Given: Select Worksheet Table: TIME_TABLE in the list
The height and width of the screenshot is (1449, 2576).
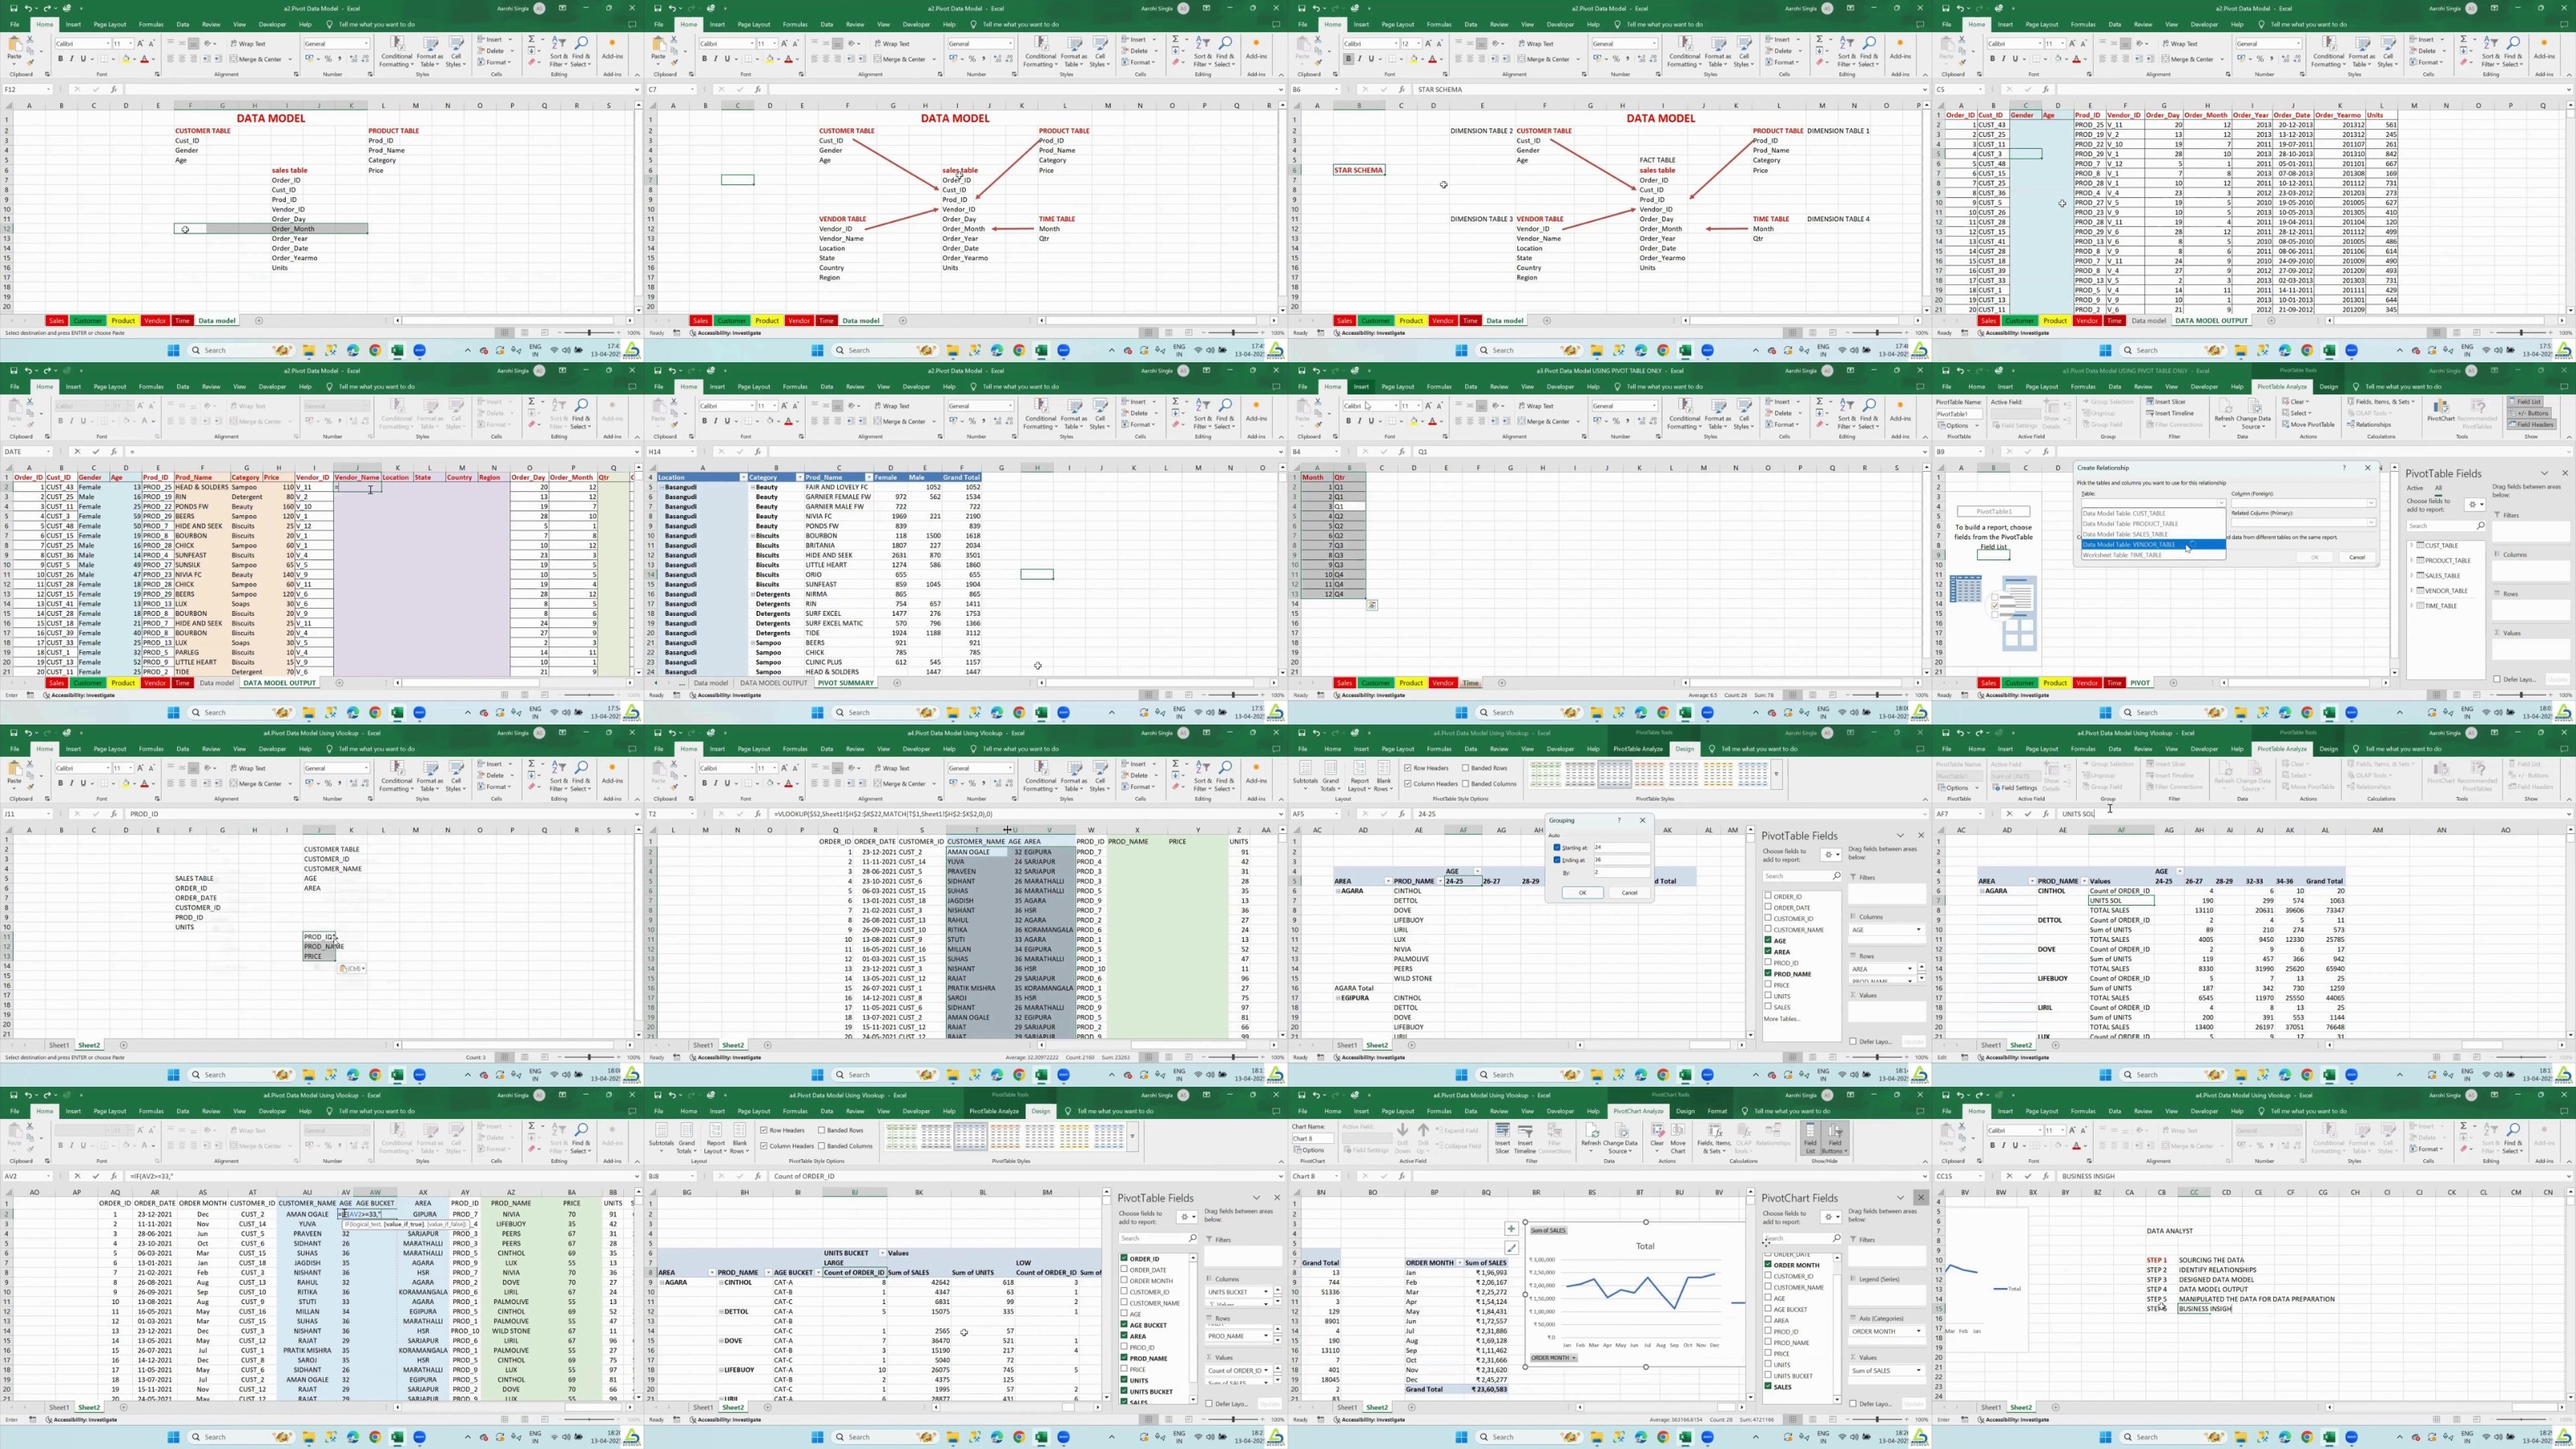Looking at the screenshot, I should [2154, 555].
